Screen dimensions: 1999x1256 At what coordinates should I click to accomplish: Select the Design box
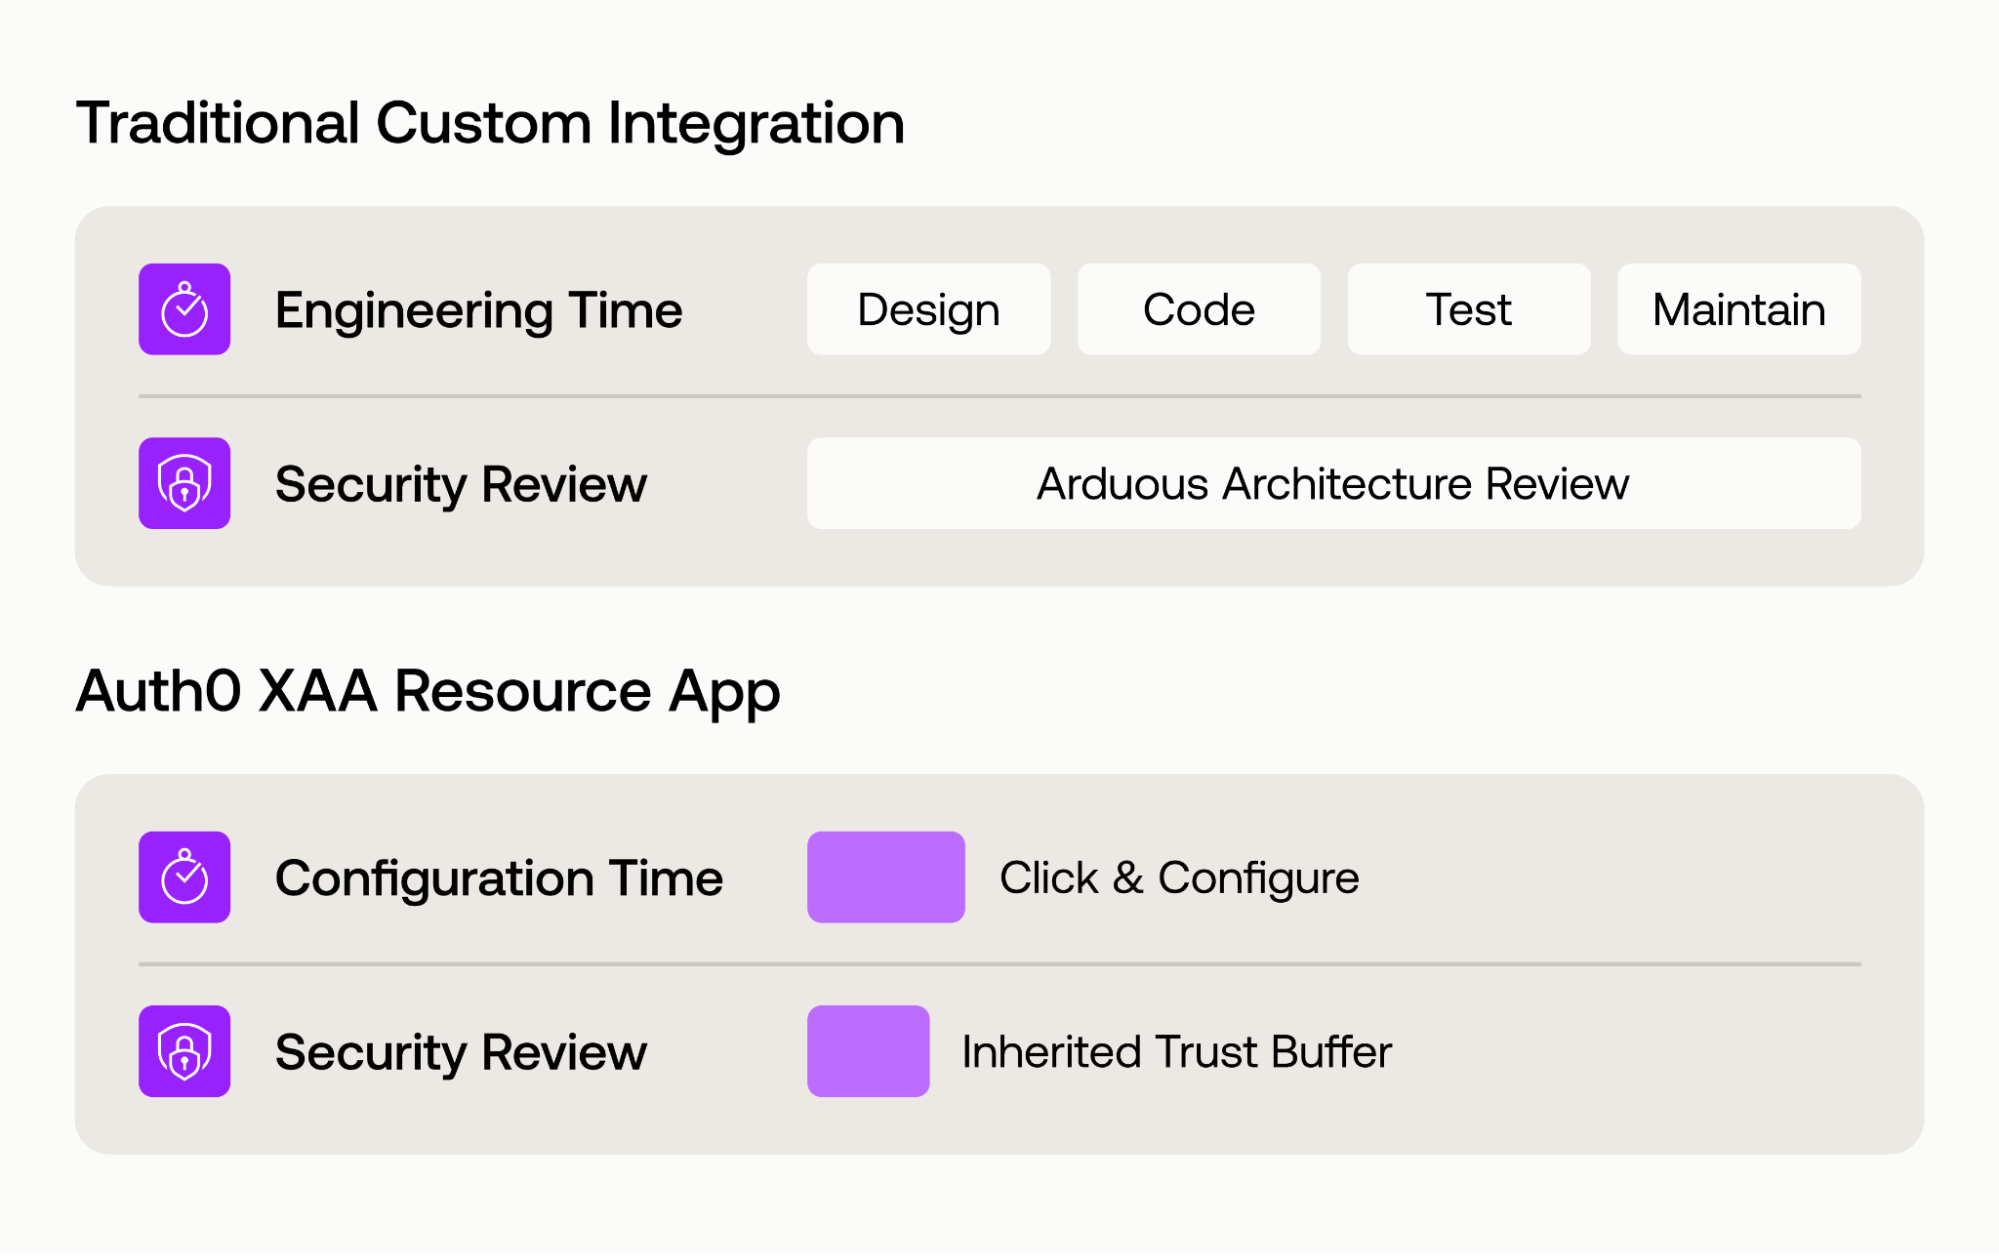click(x=929, y=309)
